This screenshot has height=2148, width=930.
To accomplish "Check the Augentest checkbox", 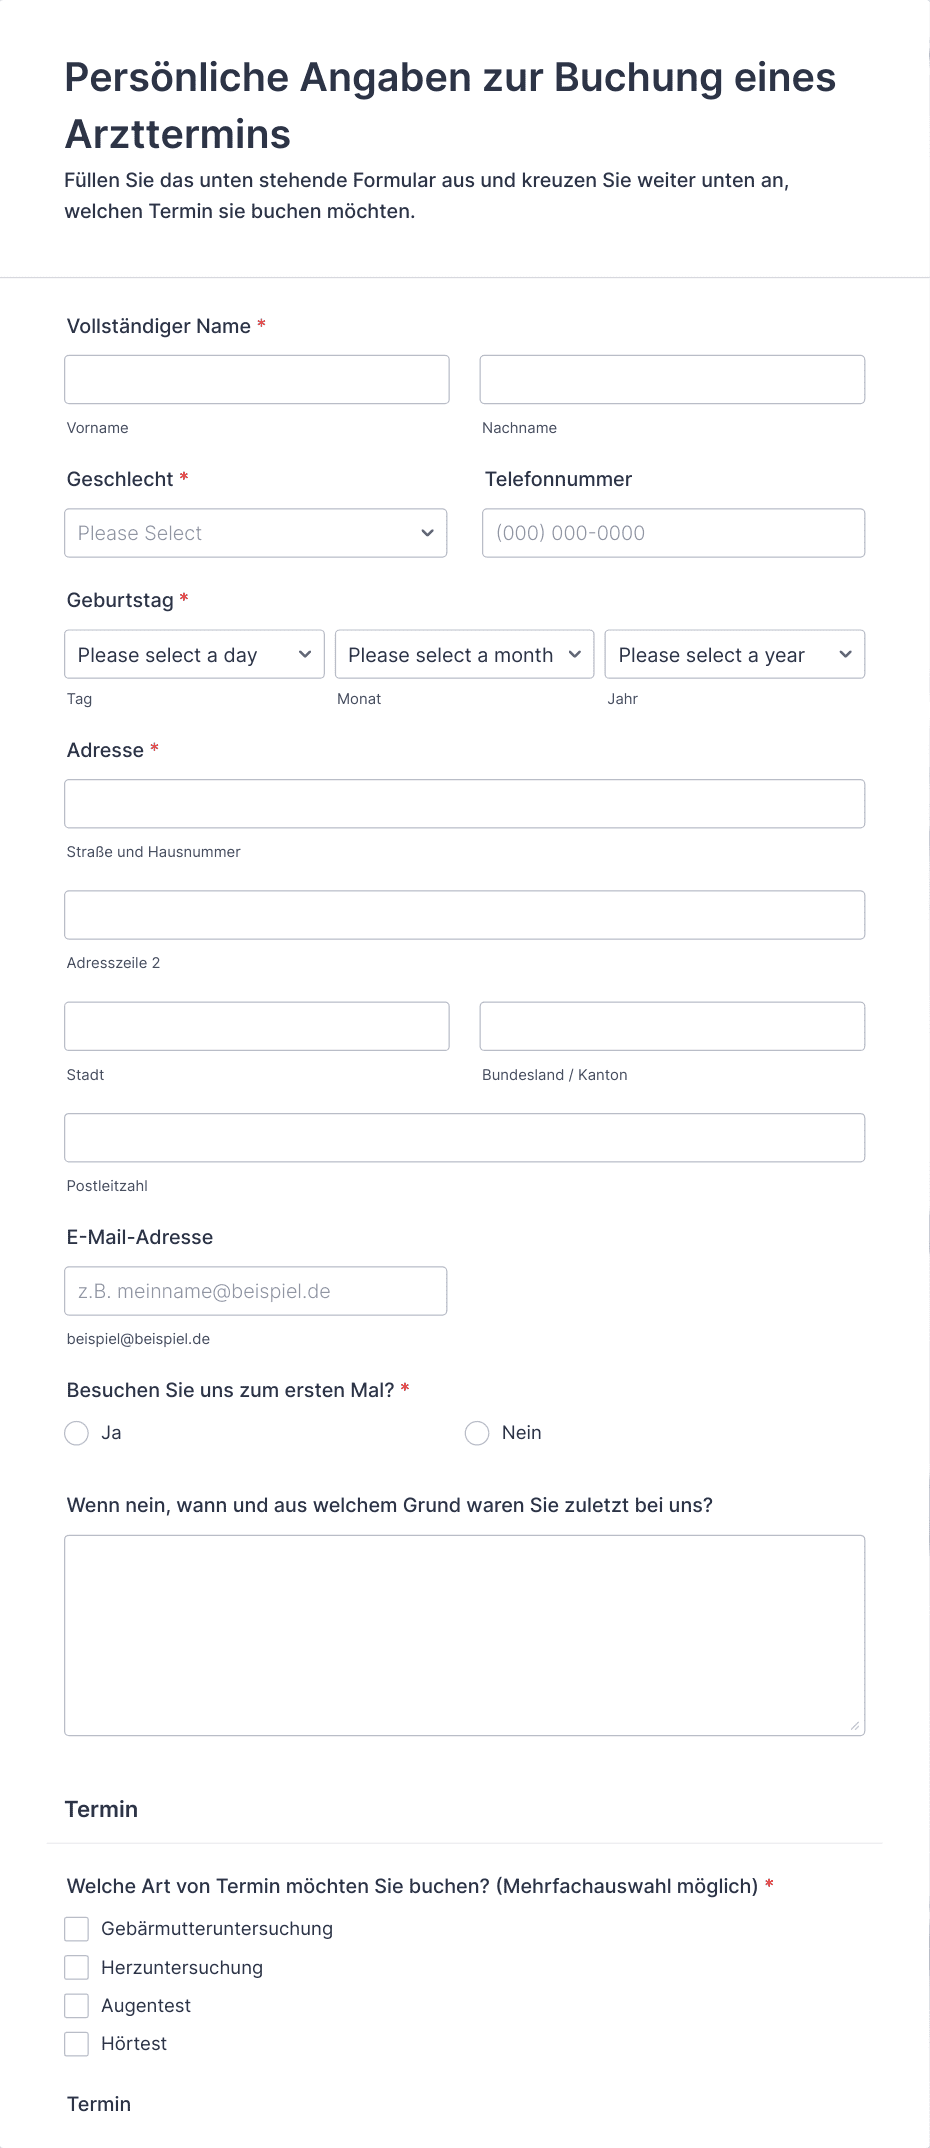I will (77, 2006).
